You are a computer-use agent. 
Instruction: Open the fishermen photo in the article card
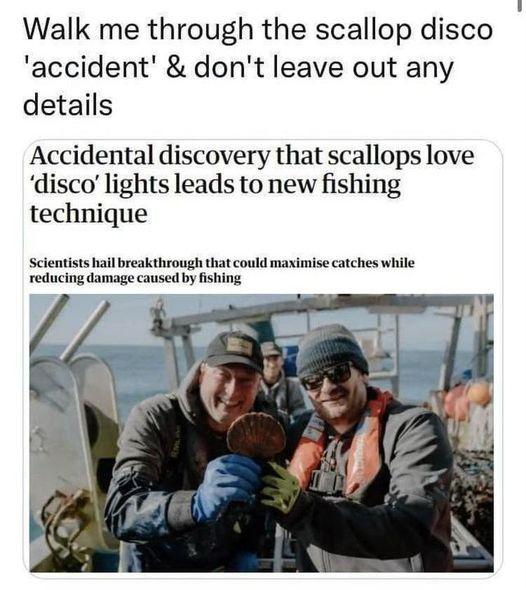tap(261, 433)
